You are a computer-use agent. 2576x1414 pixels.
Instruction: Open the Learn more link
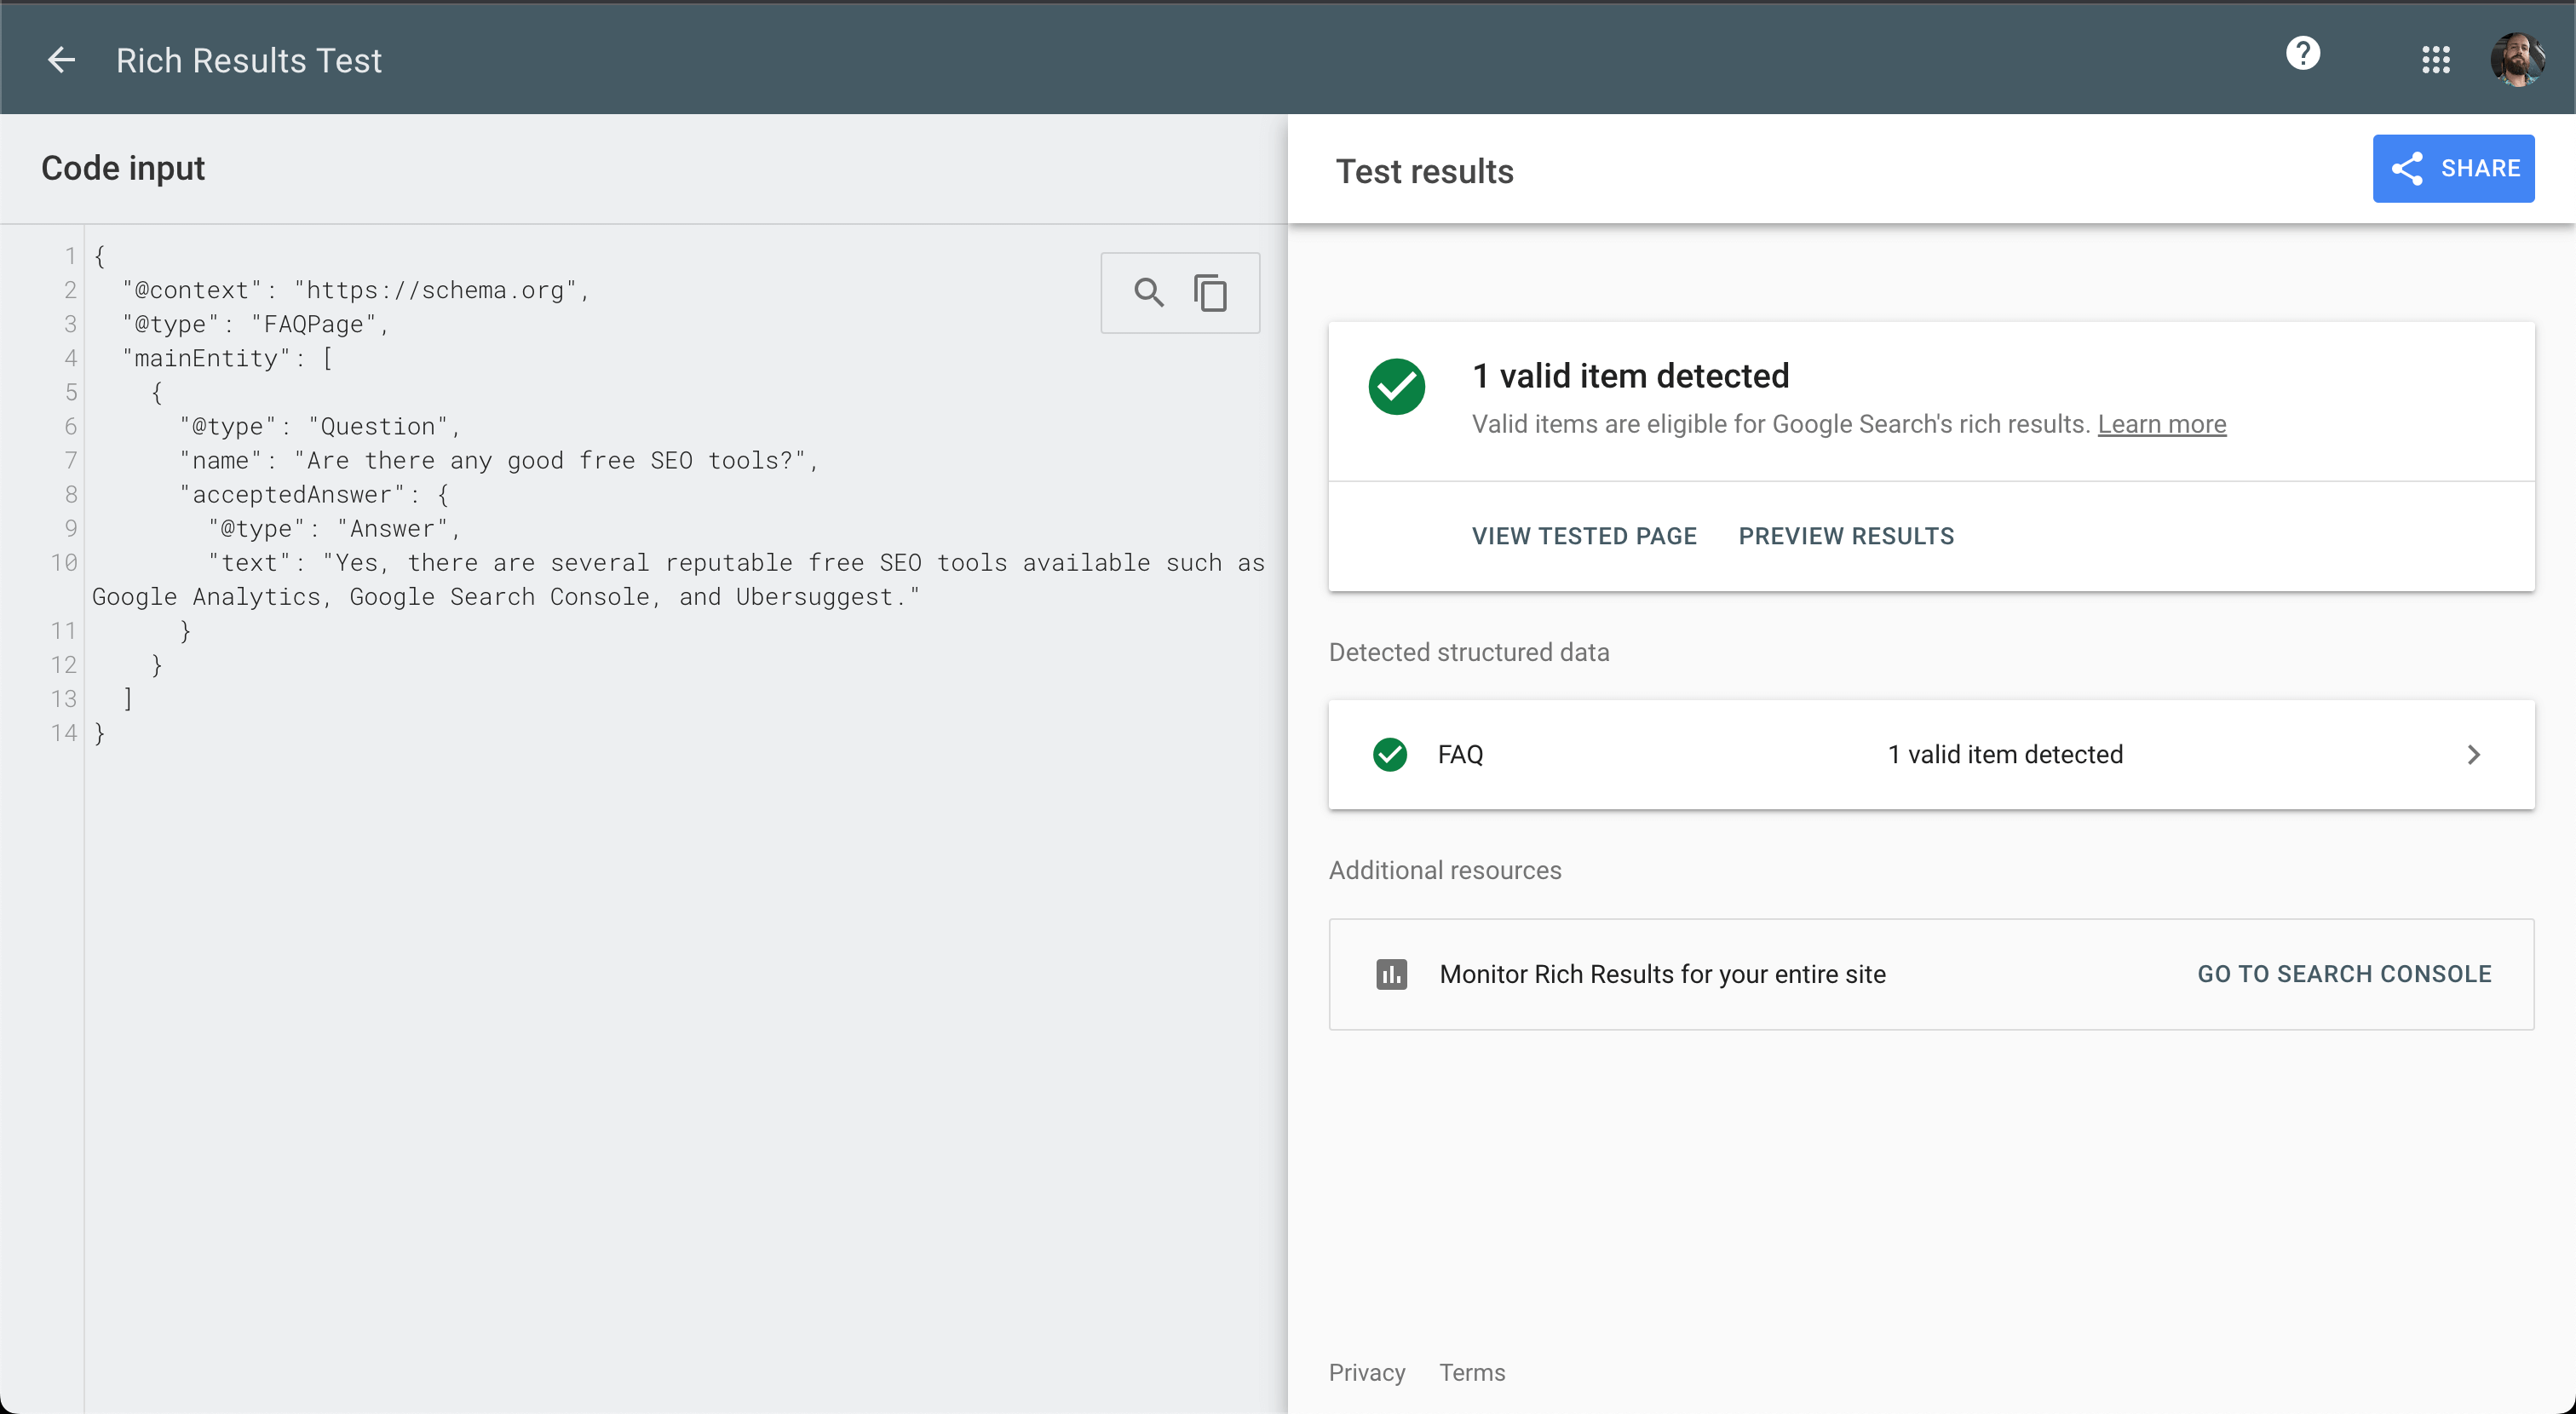click(x=2161, y=424)
